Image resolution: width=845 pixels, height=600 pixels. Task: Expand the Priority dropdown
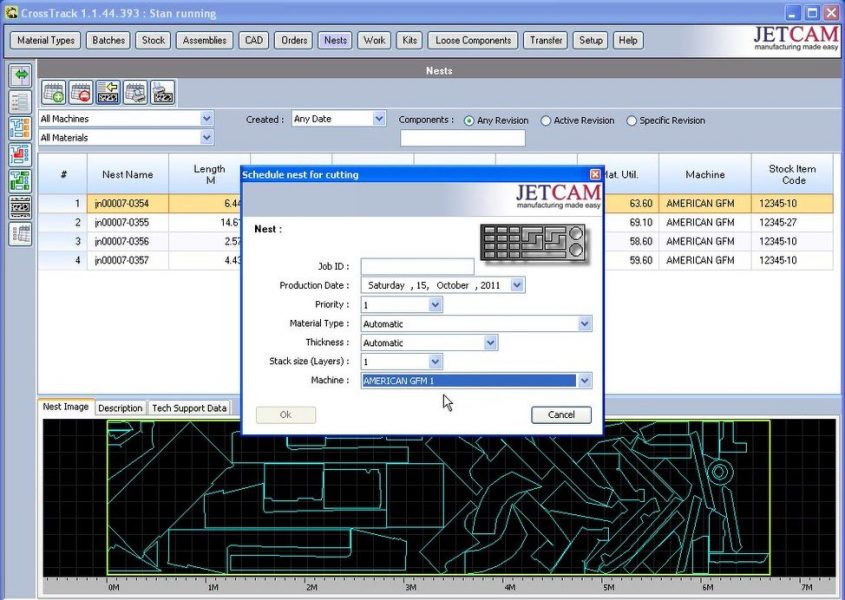point(435,305)
